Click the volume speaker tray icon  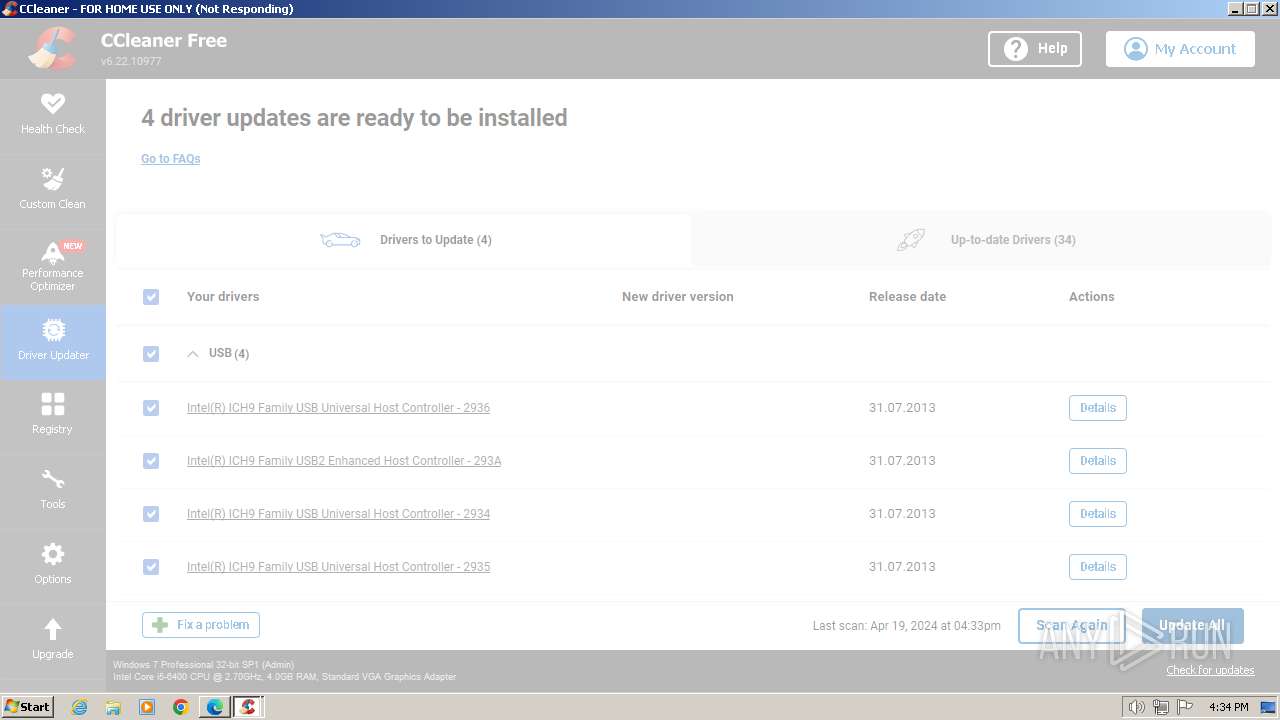1136,707
